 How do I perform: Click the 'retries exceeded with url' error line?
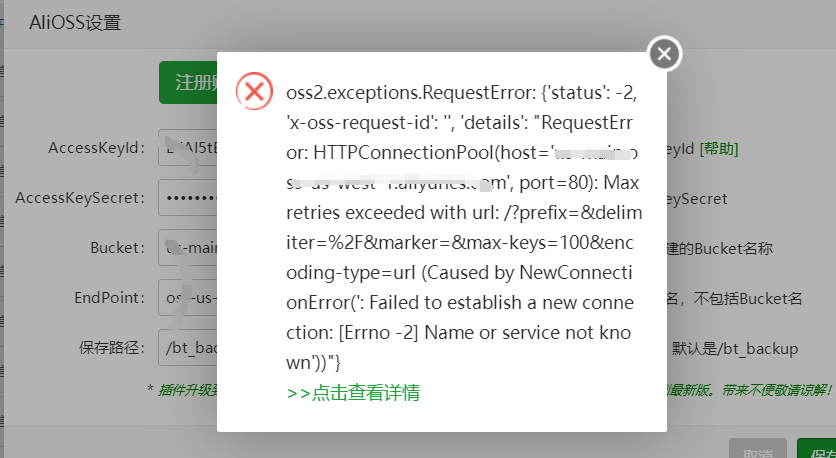tap(464, 213)
